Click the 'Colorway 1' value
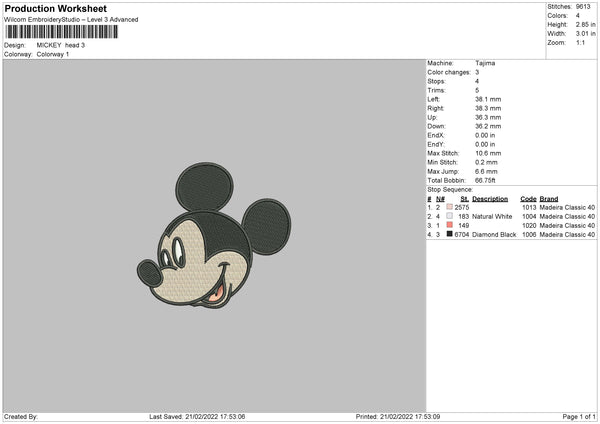 click(x=53, y=54)
